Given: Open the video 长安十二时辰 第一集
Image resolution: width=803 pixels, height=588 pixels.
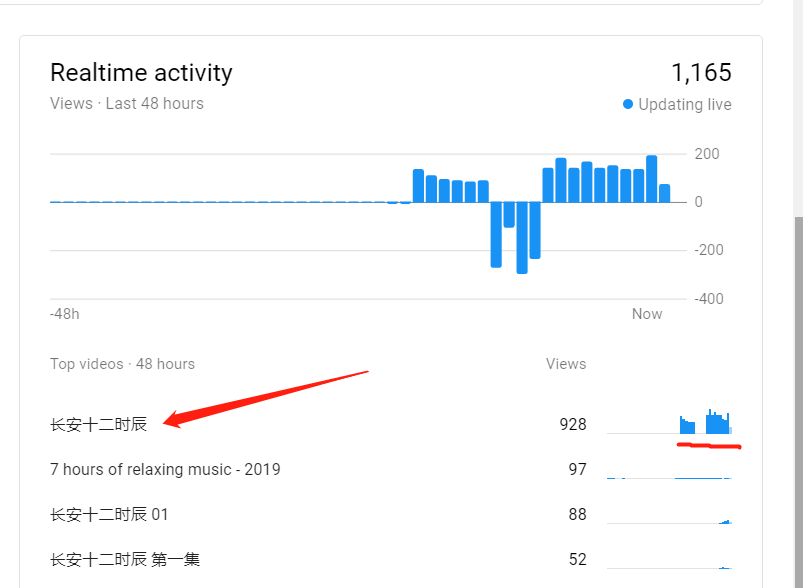Looking at the screenshot, I should click(125, 559).
